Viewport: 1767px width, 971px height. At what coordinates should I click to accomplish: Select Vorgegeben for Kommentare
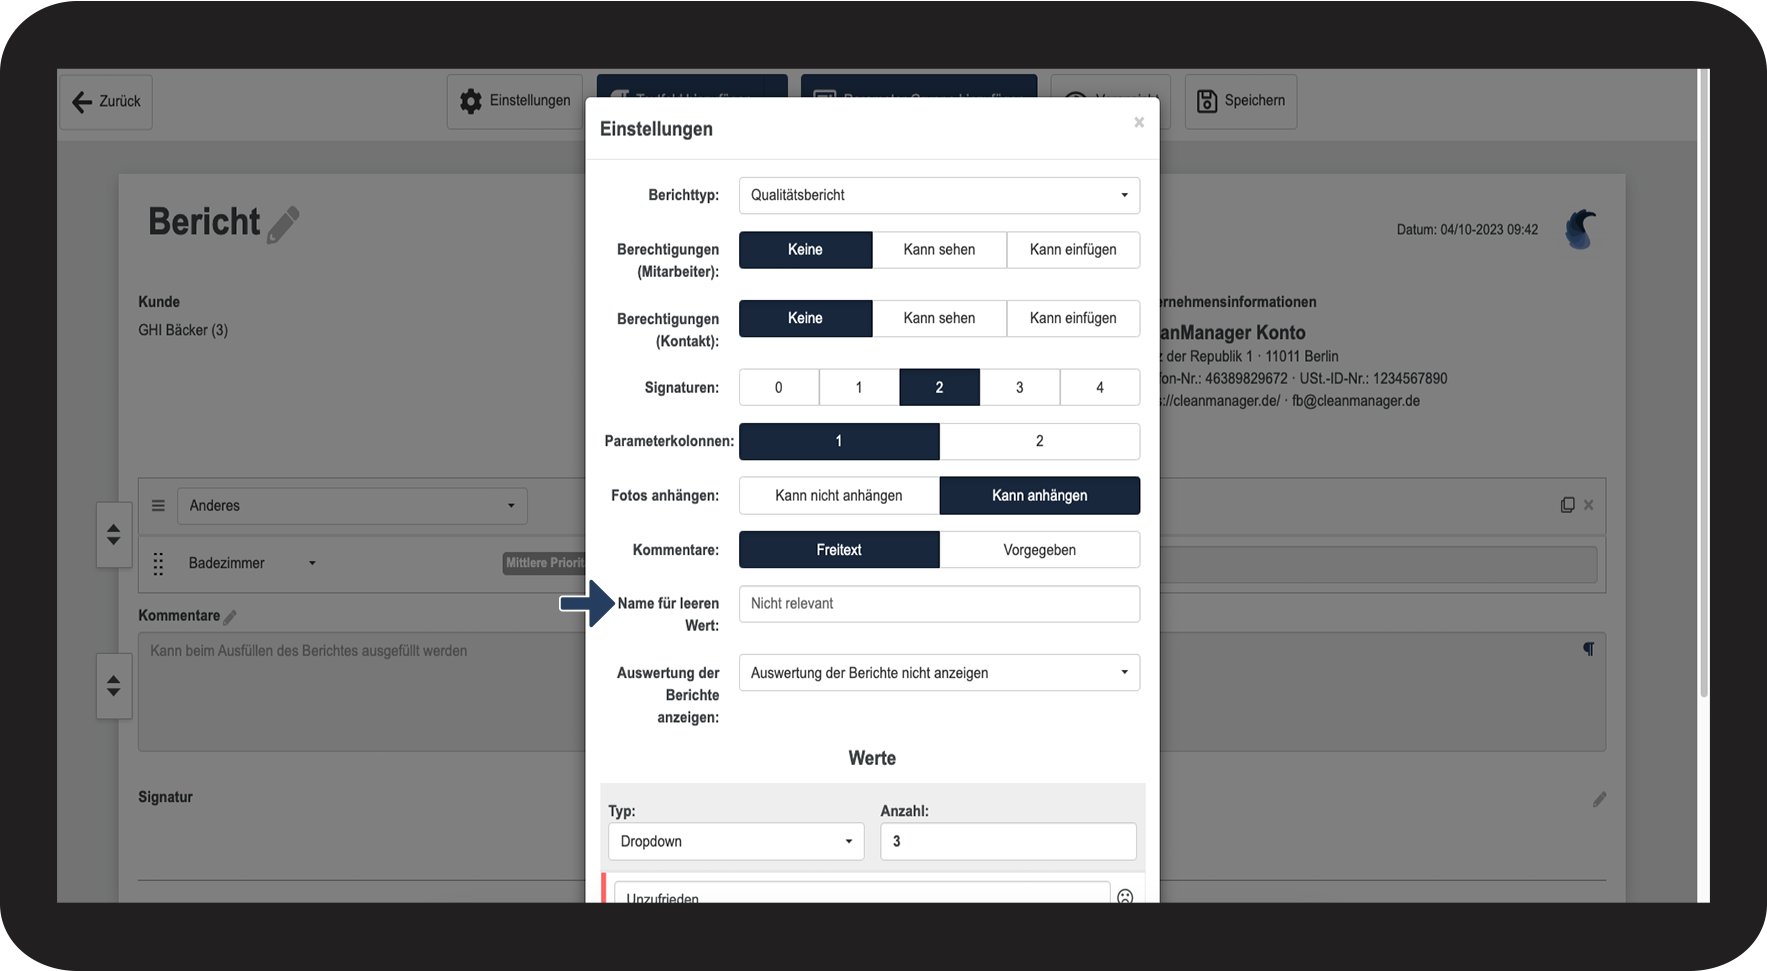tap(1040, 550)
